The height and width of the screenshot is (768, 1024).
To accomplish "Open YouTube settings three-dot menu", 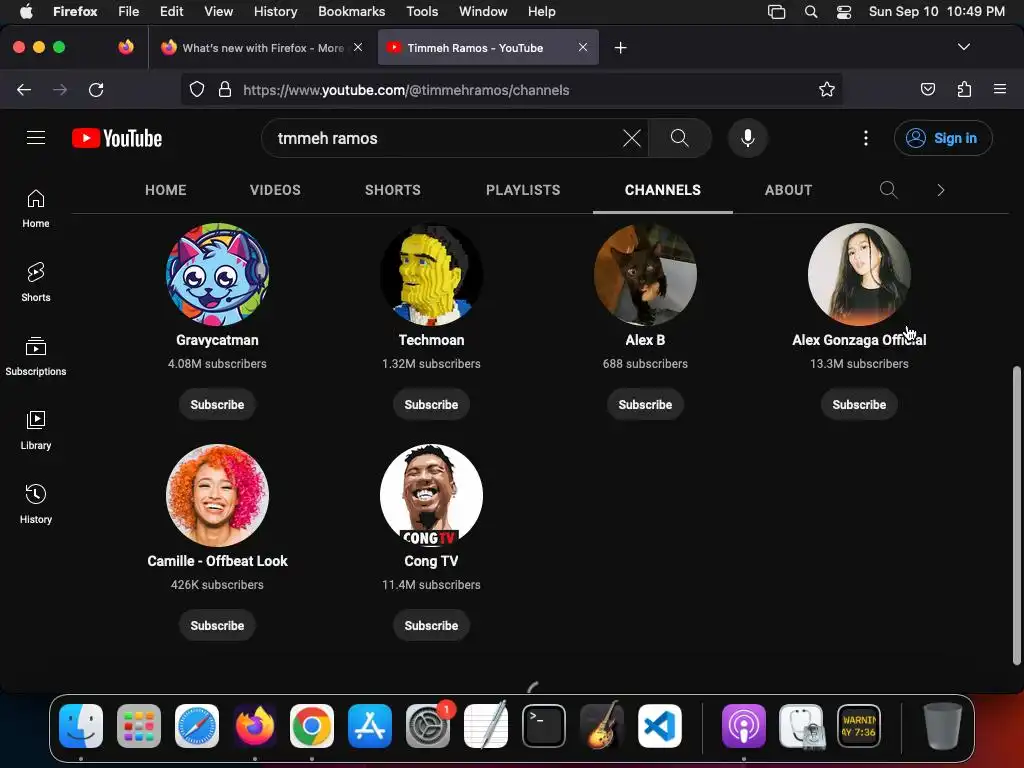I will [x=866, y=138].
